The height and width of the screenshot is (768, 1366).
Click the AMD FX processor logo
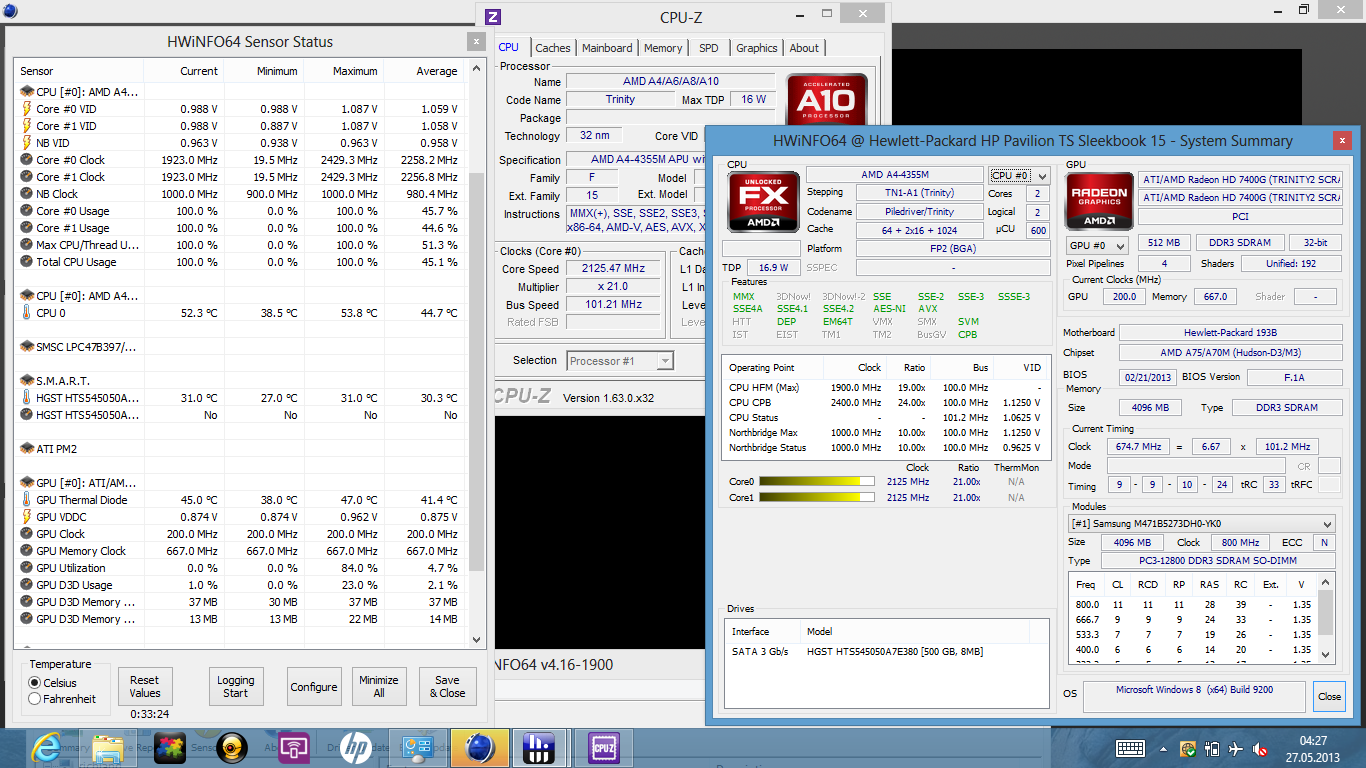tap(763, 203)
